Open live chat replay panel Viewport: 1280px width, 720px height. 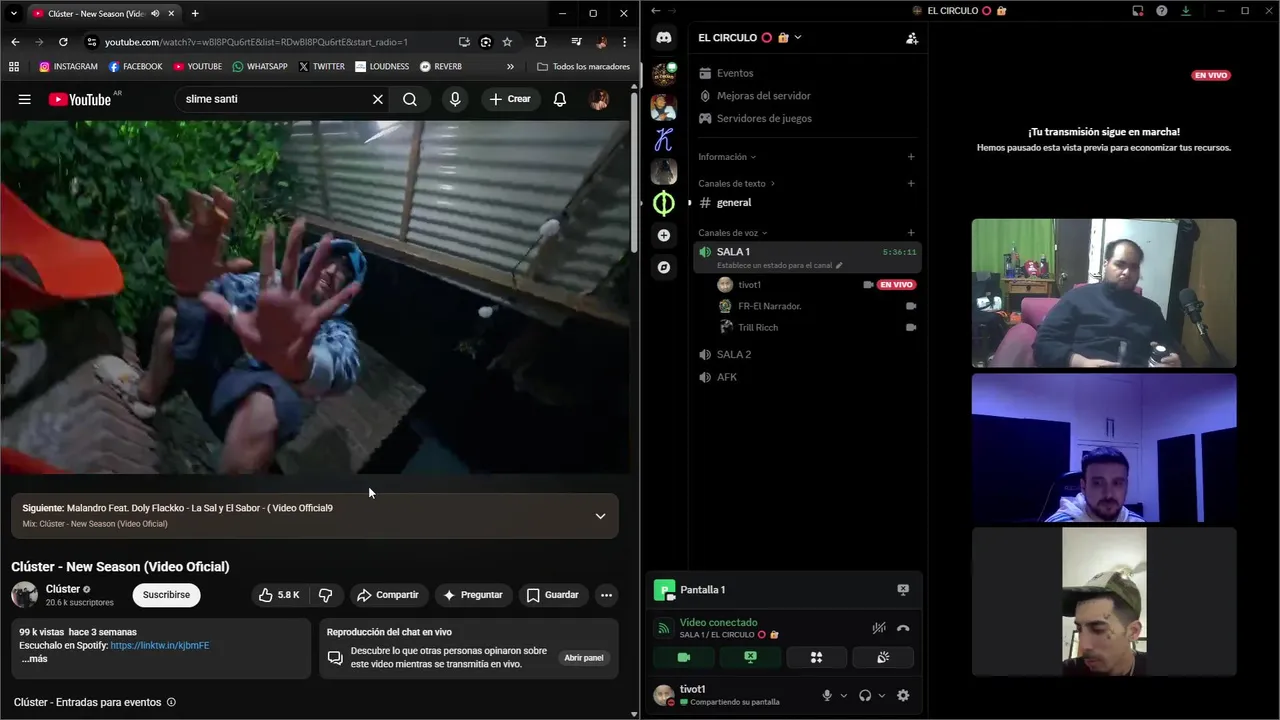click(584, 658)
